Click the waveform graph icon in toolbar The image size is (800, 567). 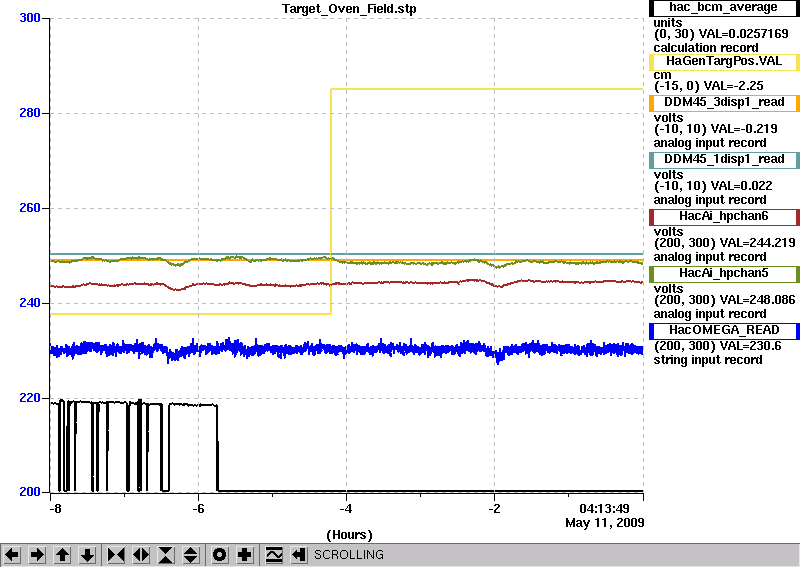pos(274,555)
